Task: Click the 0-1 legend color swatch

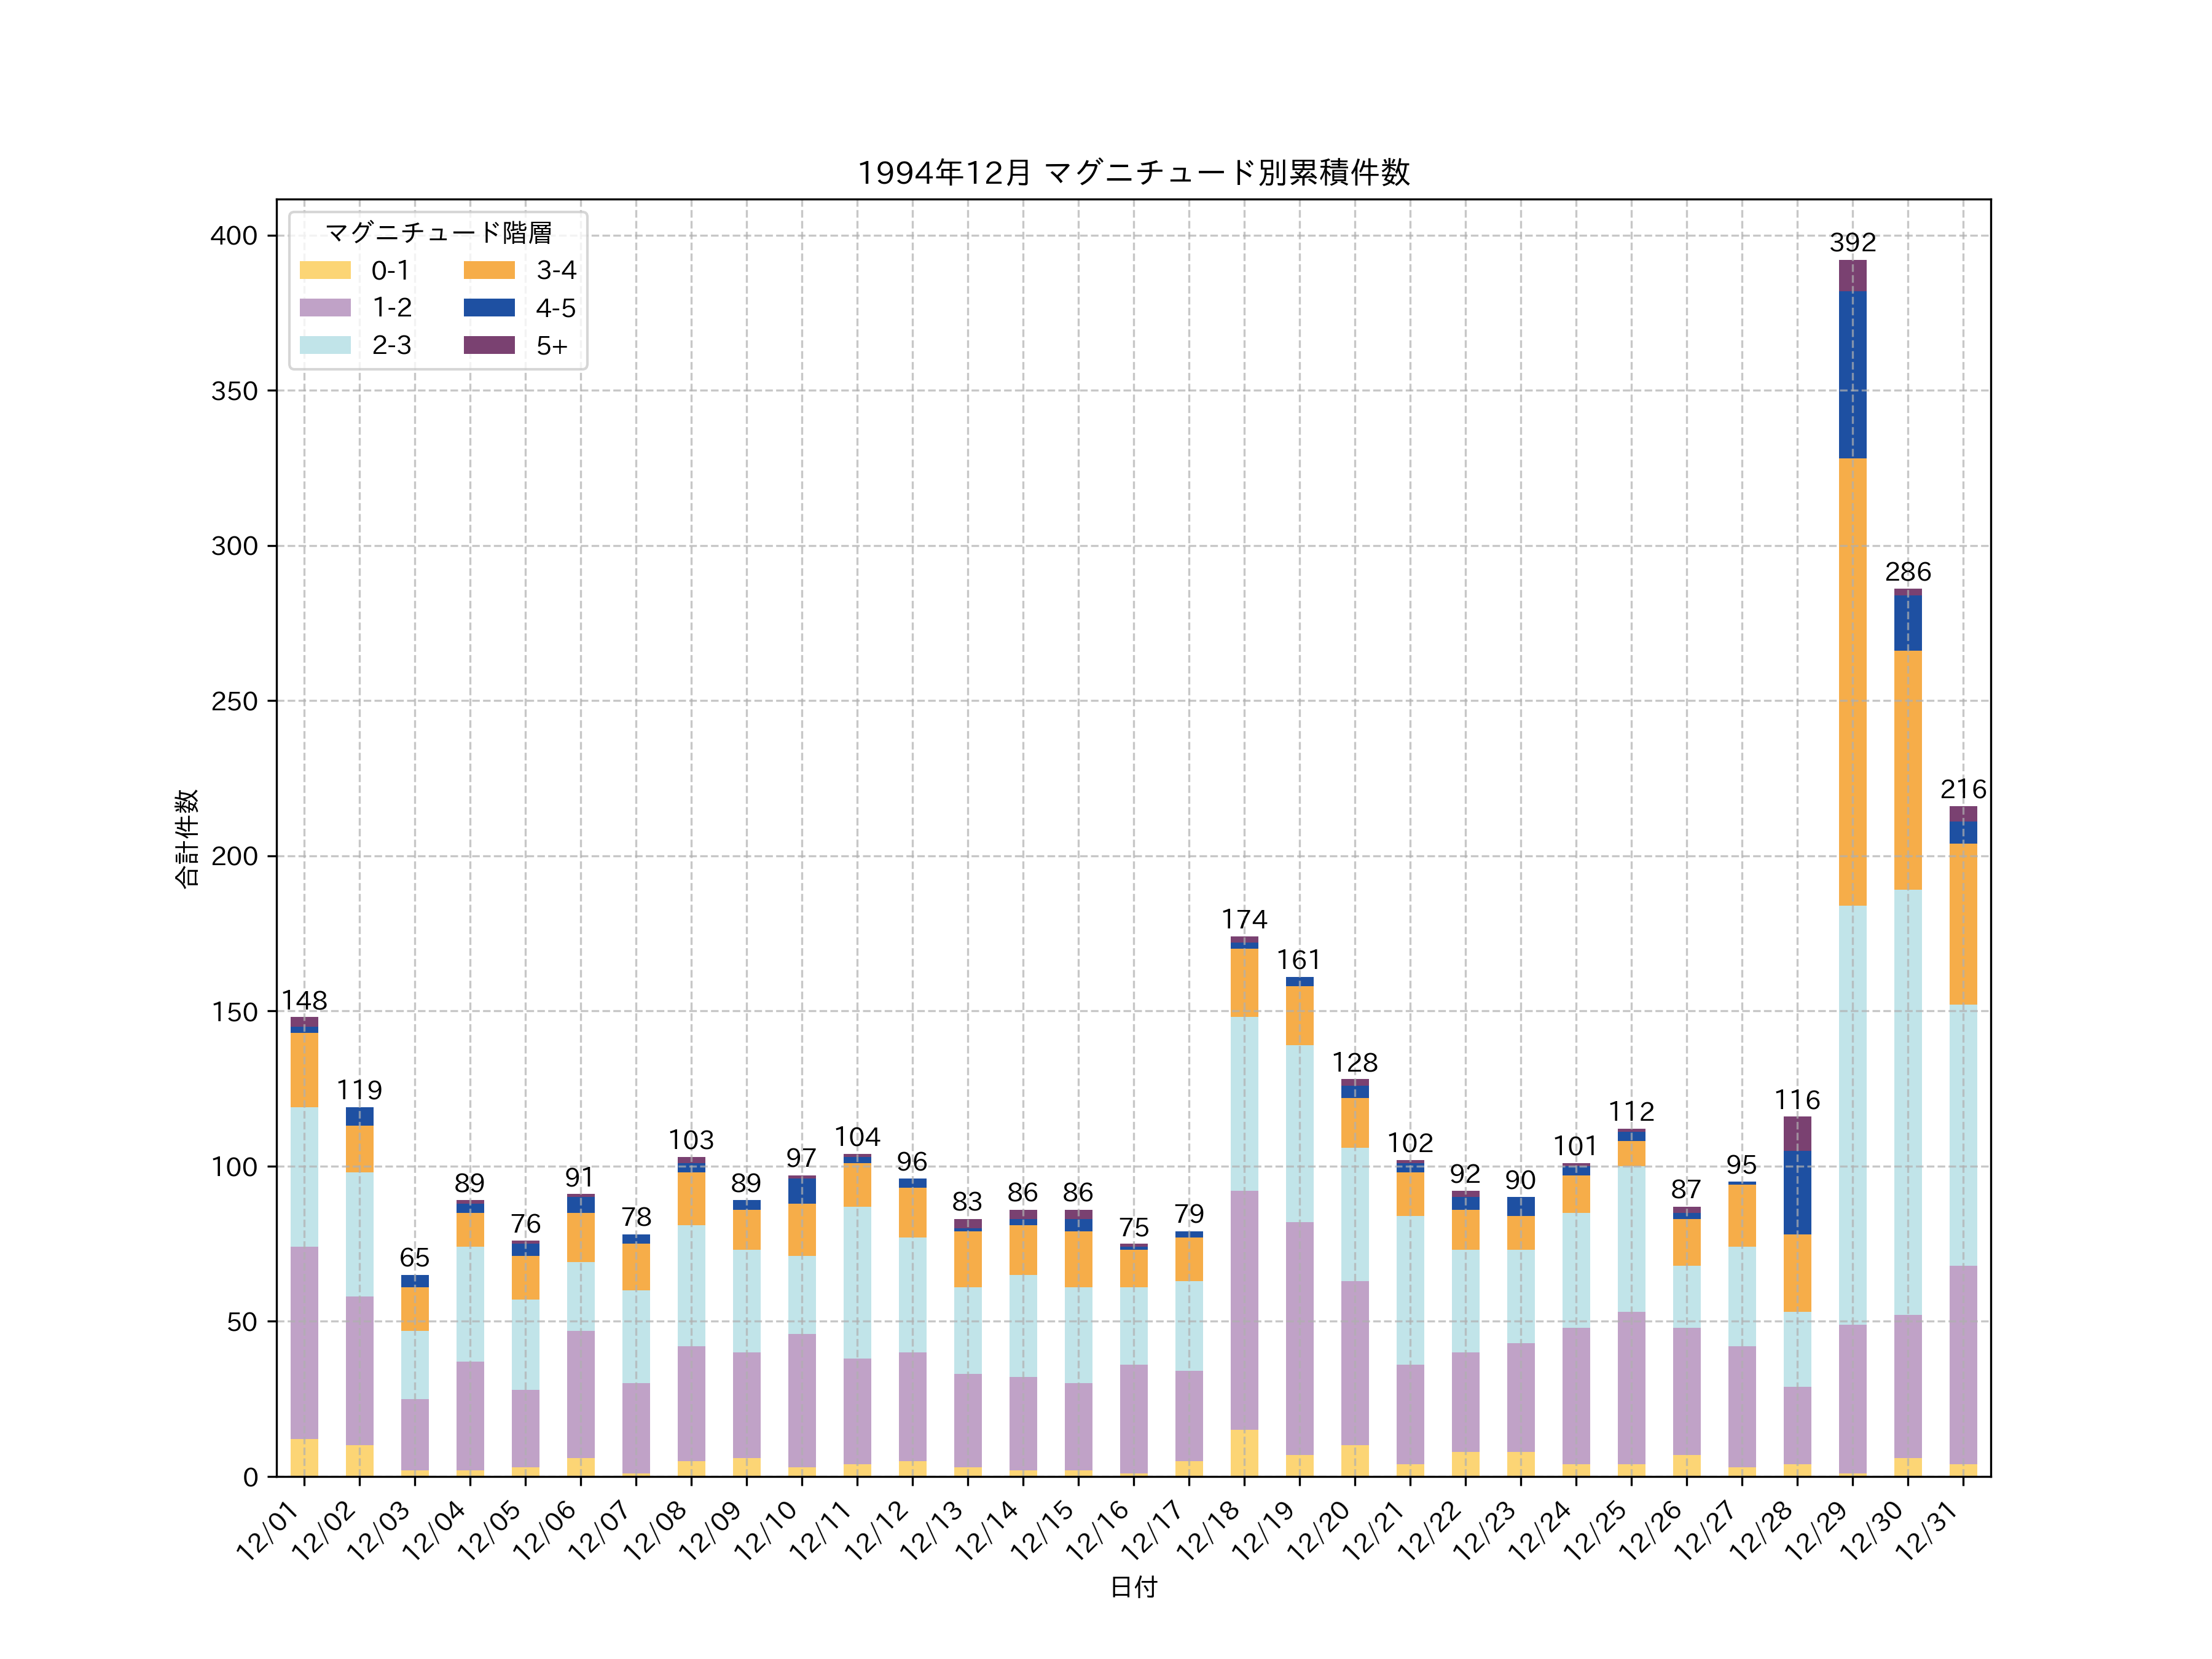Action: pos(325,270)
